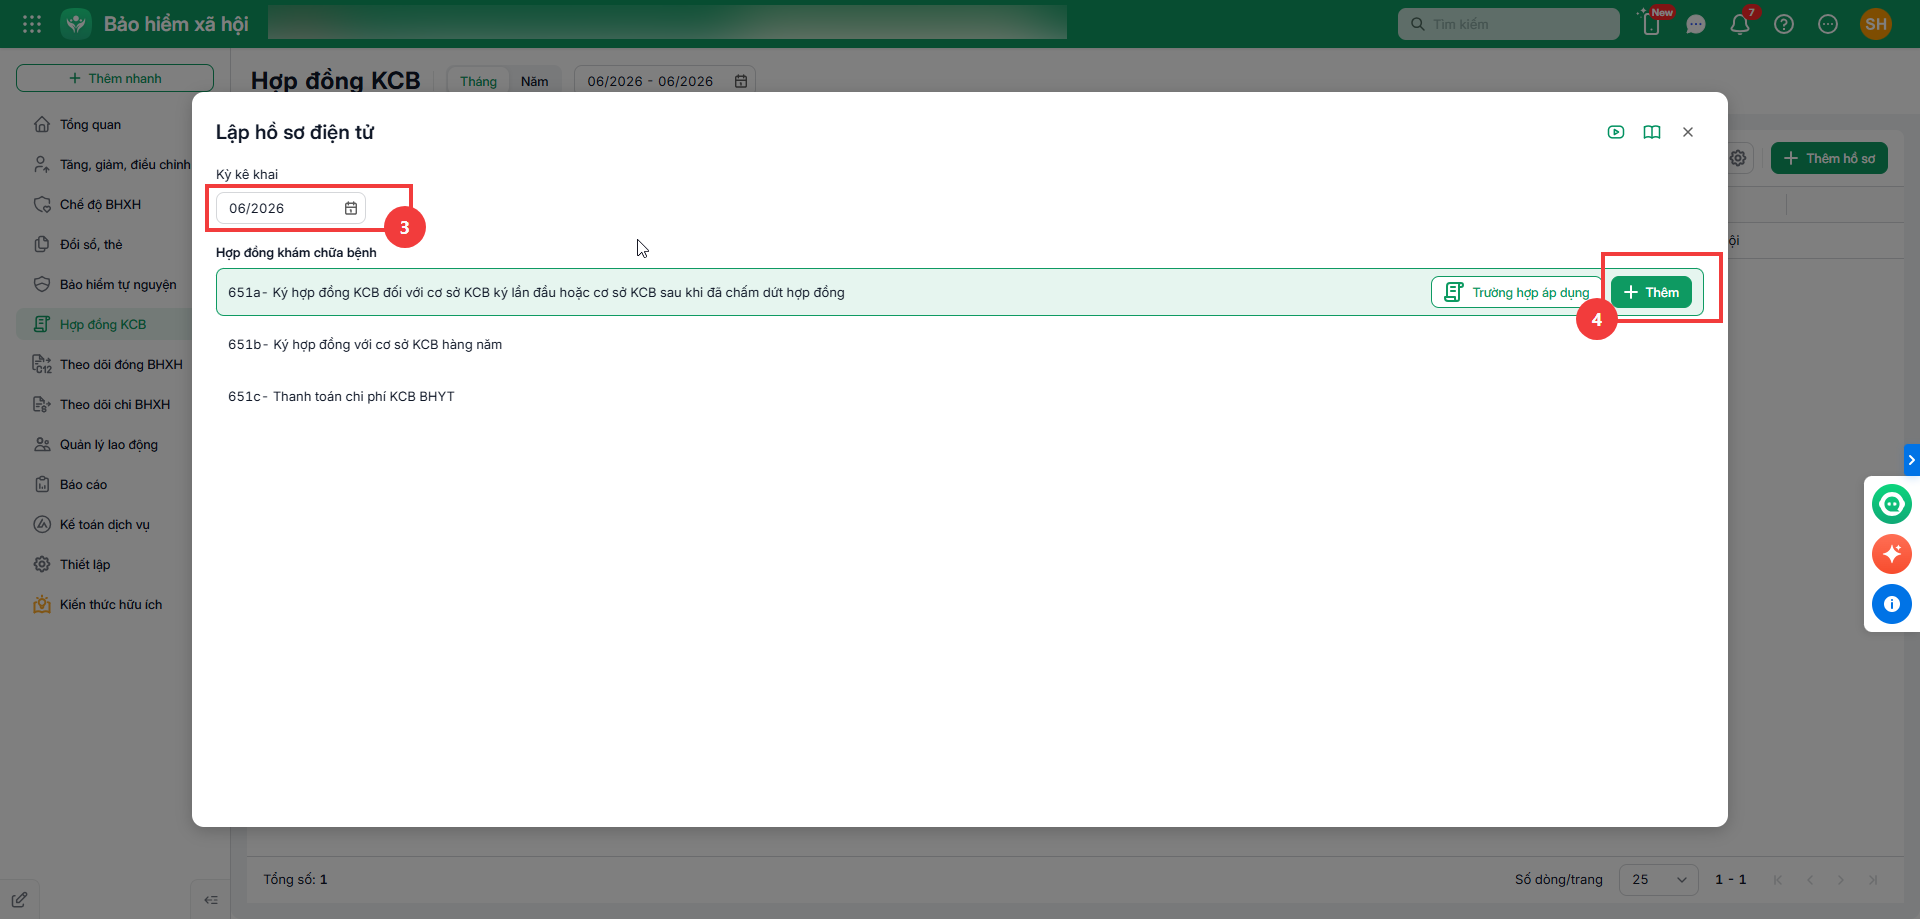The image size is (1920, 919).
Task: Click the Thêm hồ sơ button
Action: point(1829,158)
